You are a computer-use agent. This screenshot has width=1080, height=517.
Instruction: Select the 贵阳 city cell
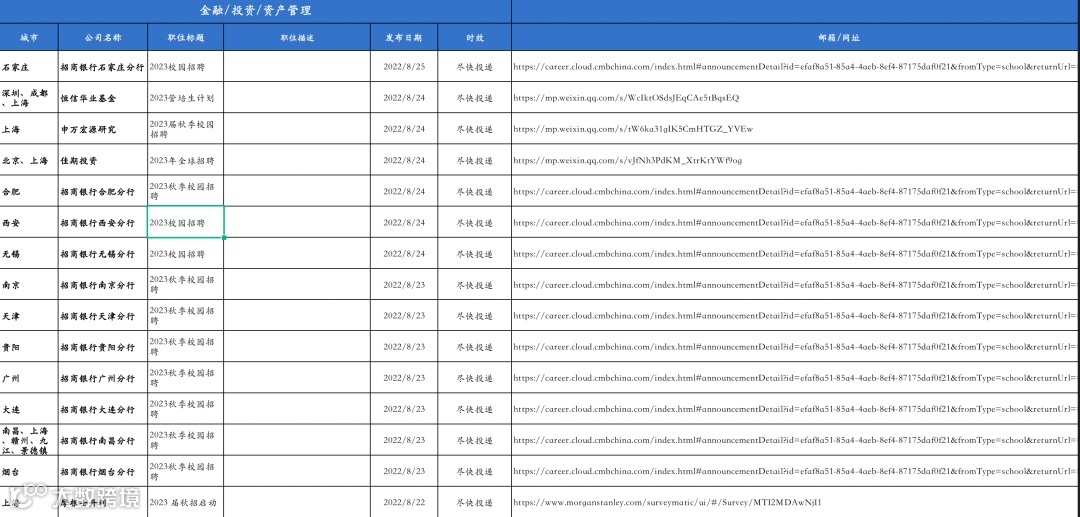point(29,347)
